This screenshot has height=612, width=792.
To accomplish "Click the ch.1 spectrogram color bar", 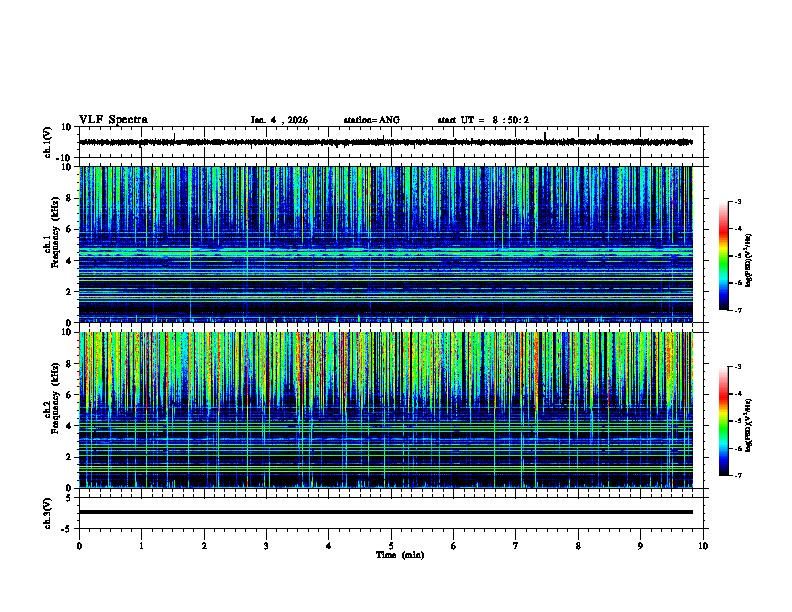I will pos(723,256).
